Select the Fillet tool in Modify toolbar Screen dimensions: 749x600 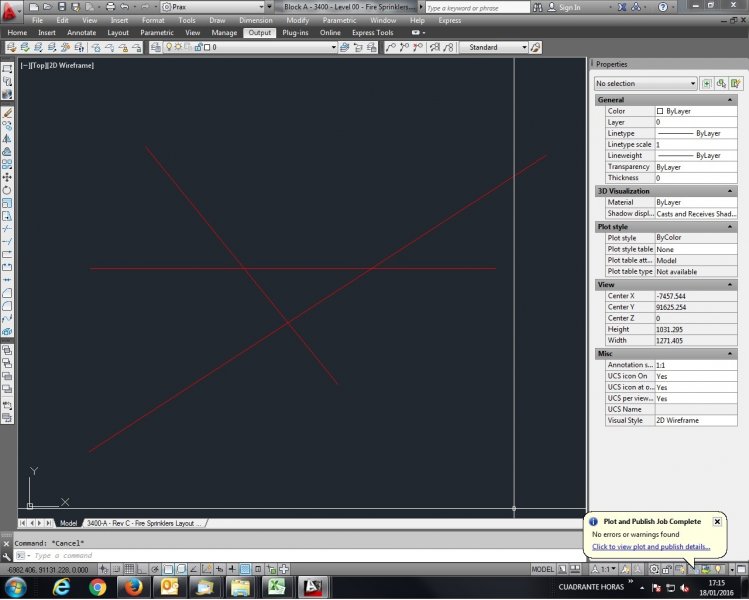(7, 306)
